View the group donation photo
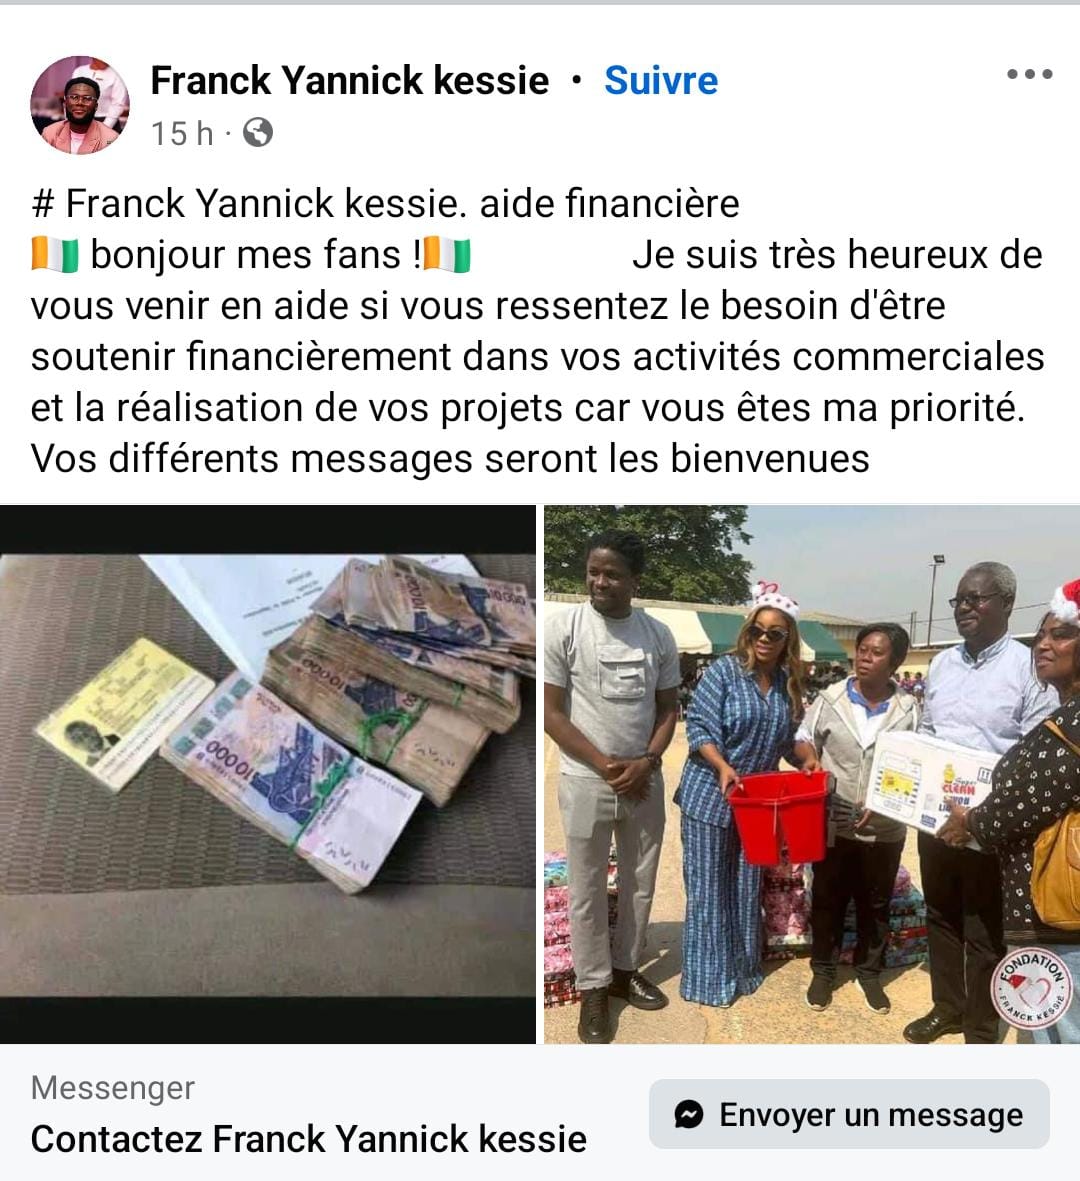 pyautogui.click(x=812, y=774)
